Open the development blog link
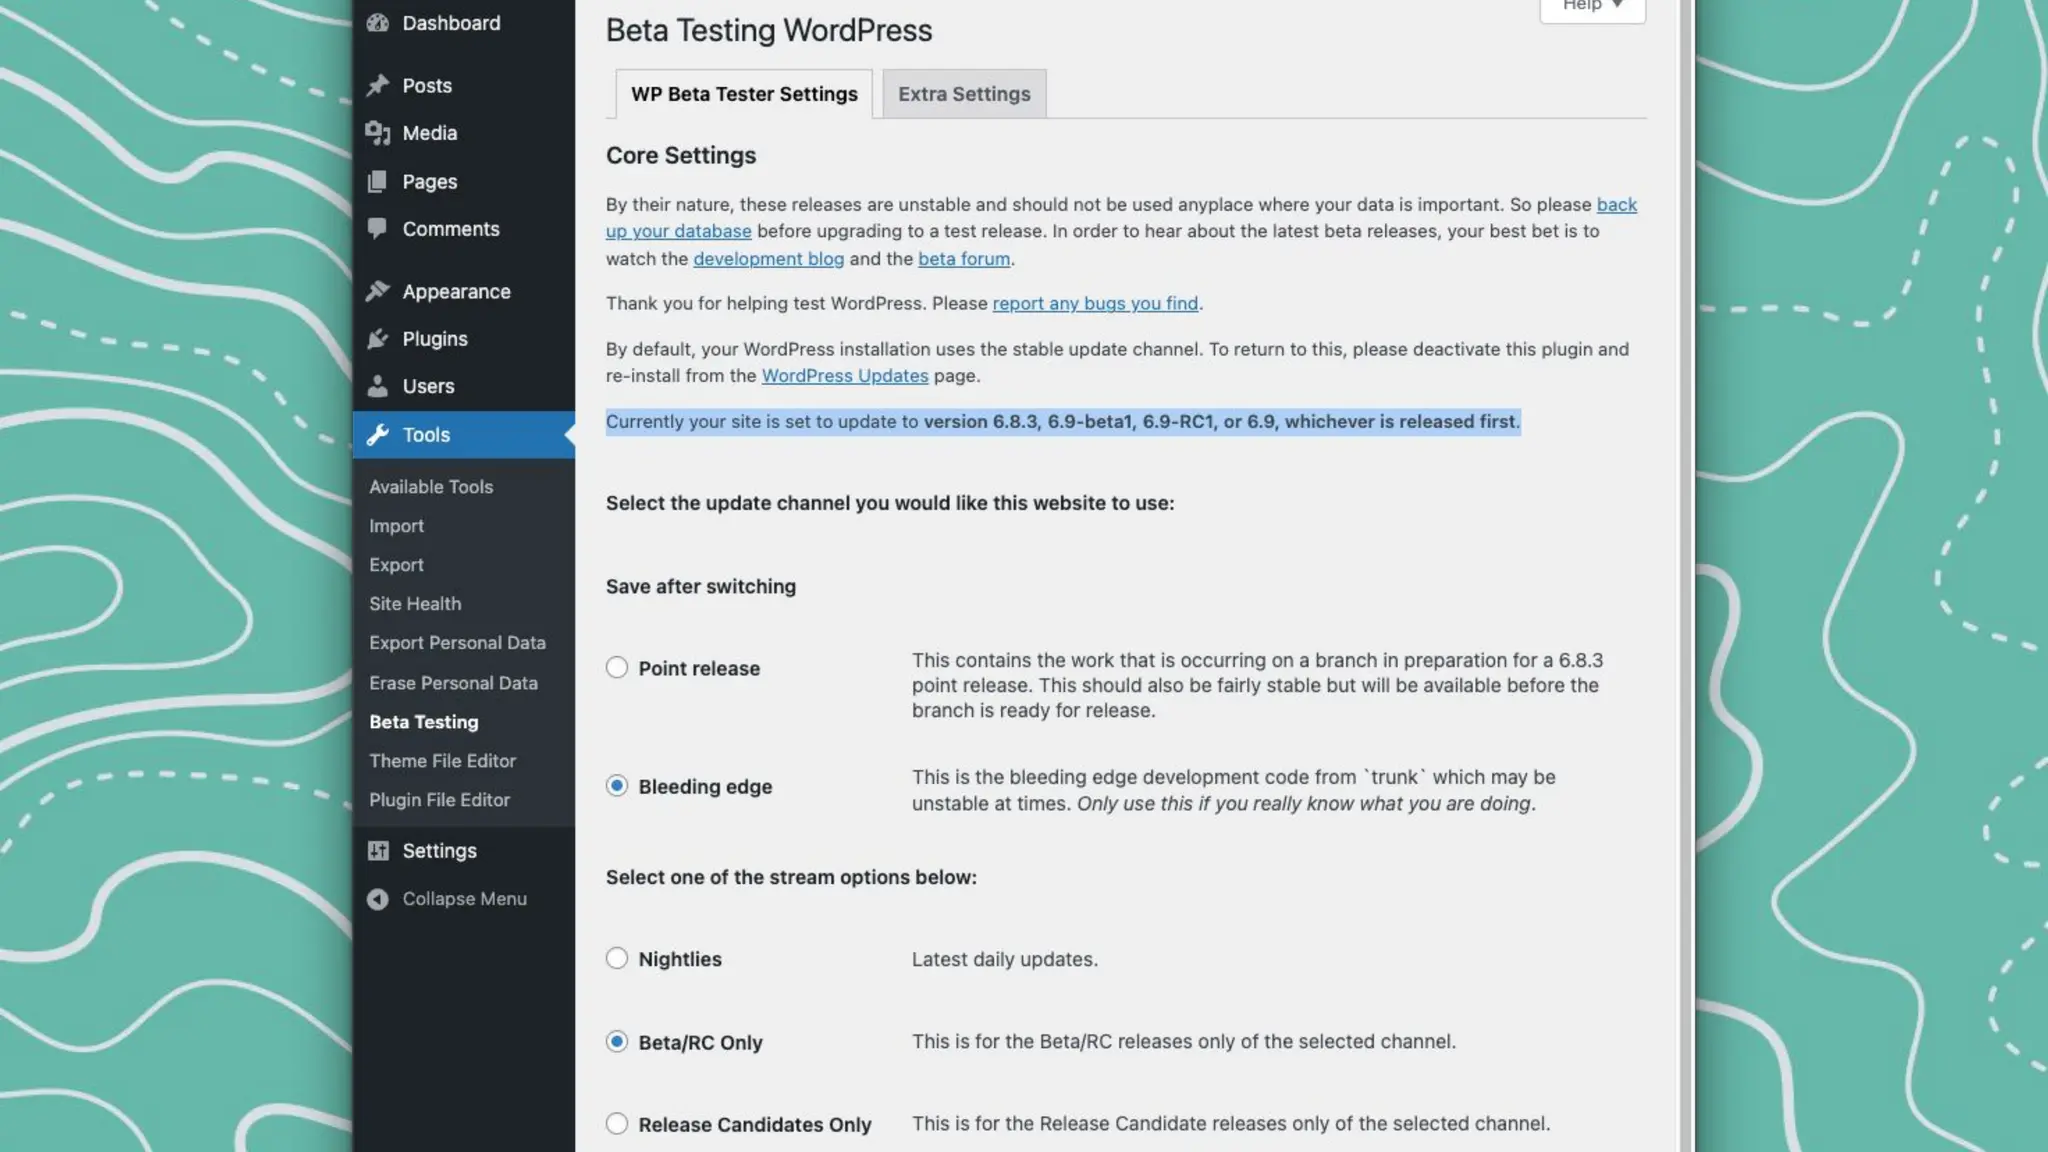Screen dimensions: 2048x1152 [768, 259]
